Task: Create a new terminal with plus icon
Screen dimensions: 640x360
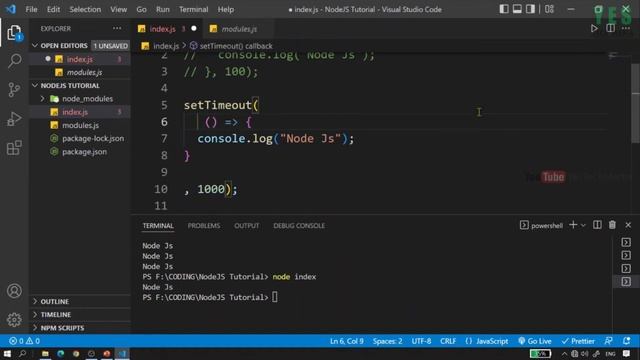Action: (x=573, y=225)
